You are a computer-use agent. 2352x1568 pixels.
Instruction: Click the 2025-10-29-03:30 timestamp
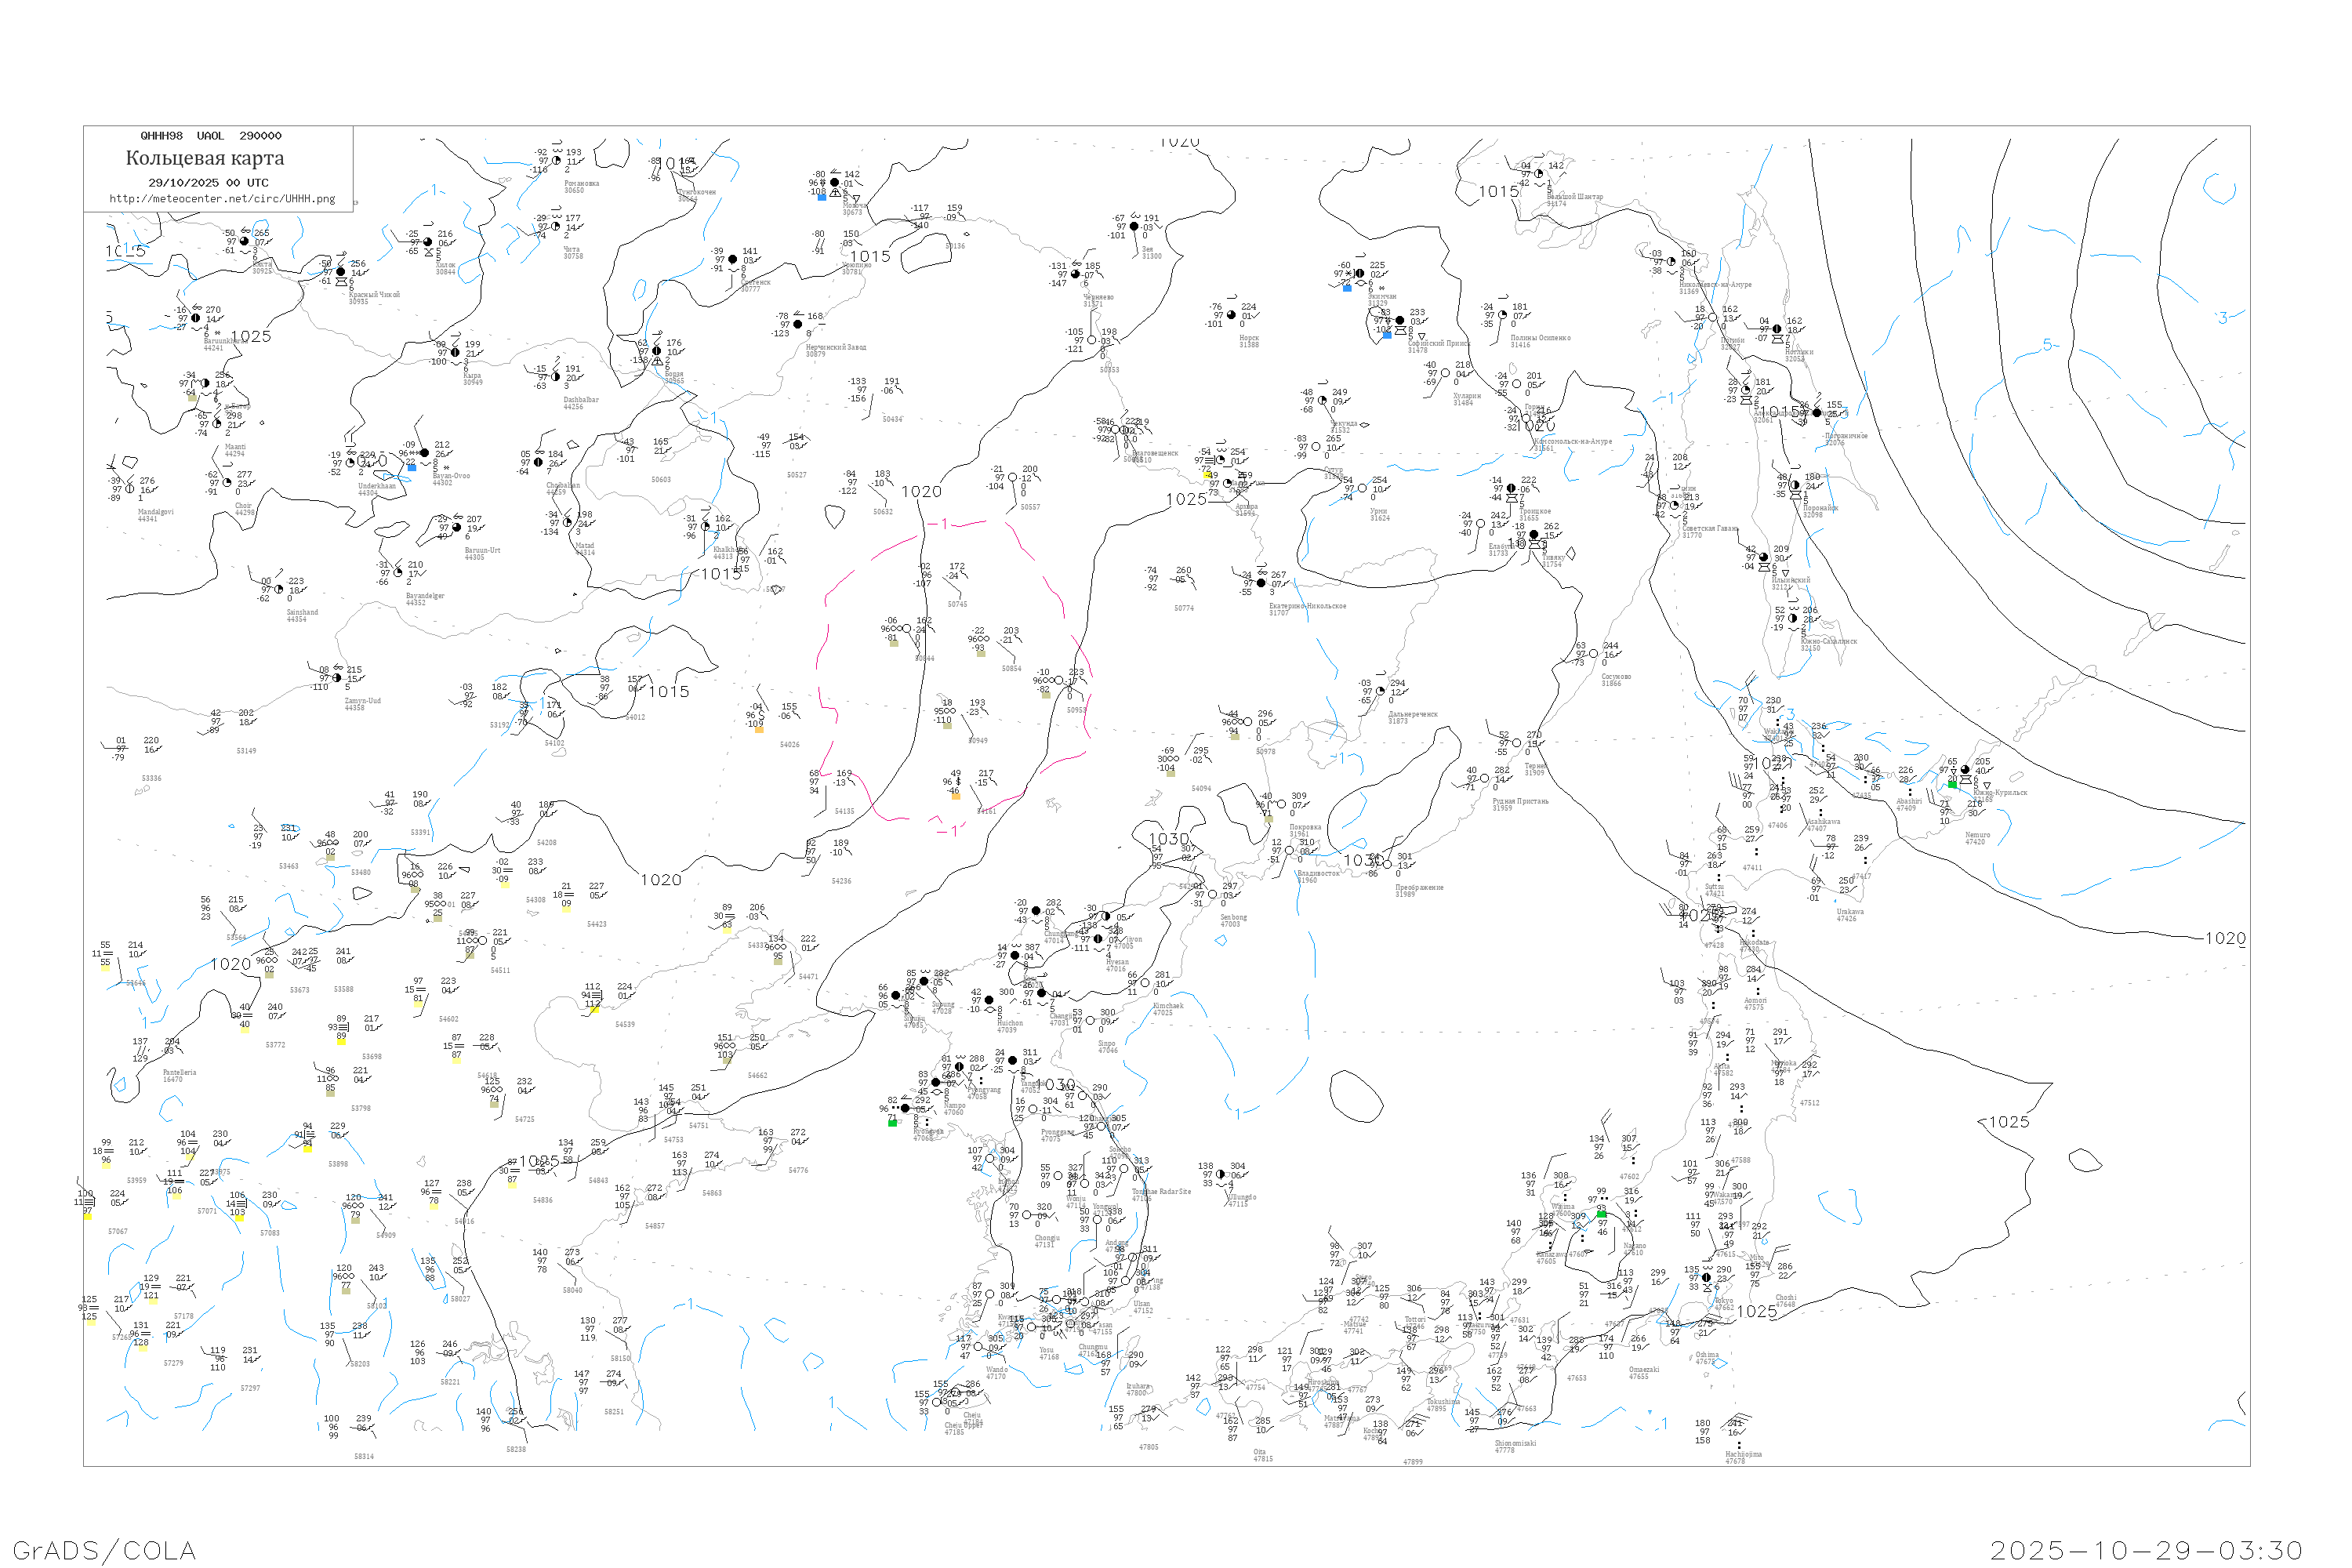2146,1550
